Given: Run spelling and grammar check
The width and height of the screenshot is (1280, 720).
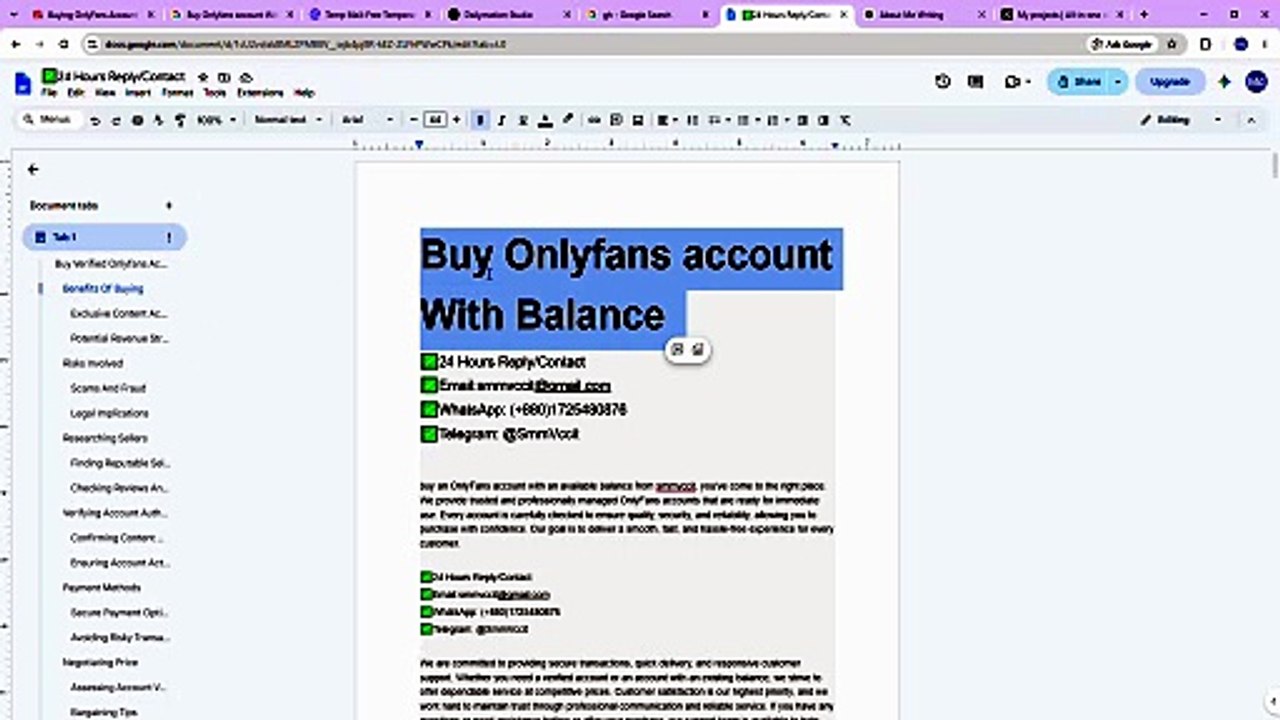Looking at the screenshot, I should point(159,120).
